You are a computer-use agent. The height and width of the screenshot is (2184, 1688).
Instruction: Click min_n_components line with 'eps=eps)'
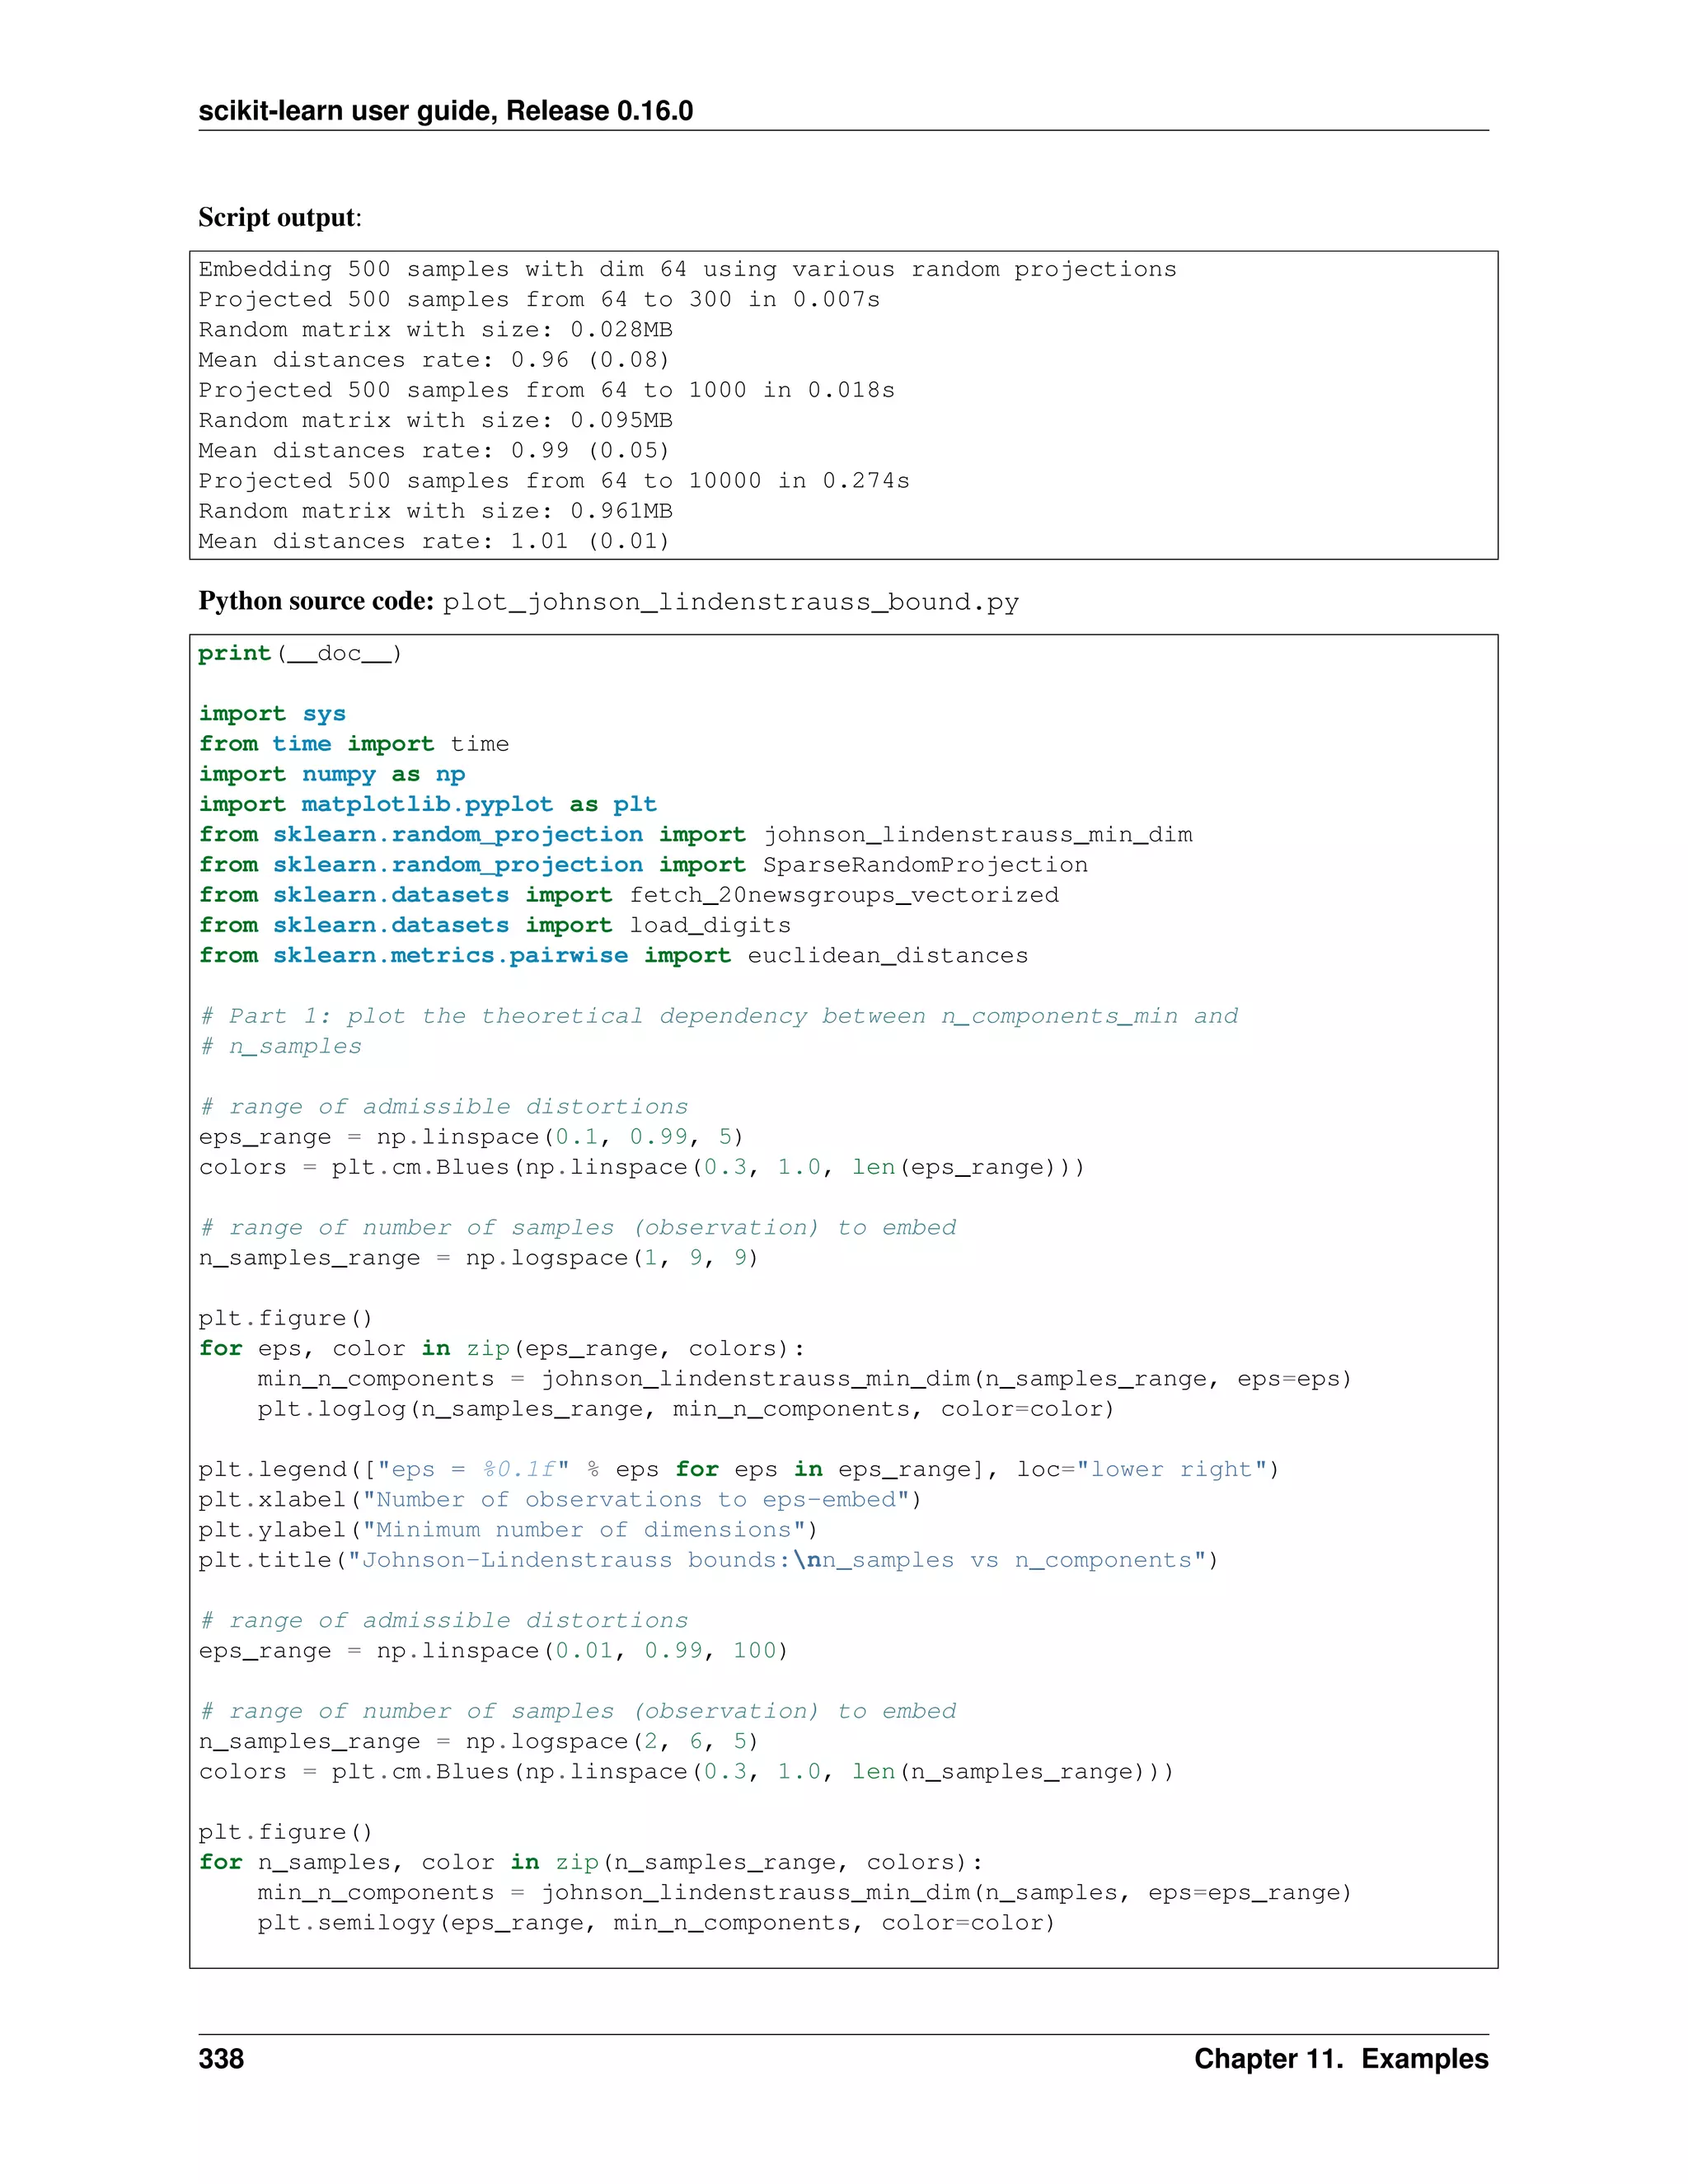click(x=805, y=1379)
